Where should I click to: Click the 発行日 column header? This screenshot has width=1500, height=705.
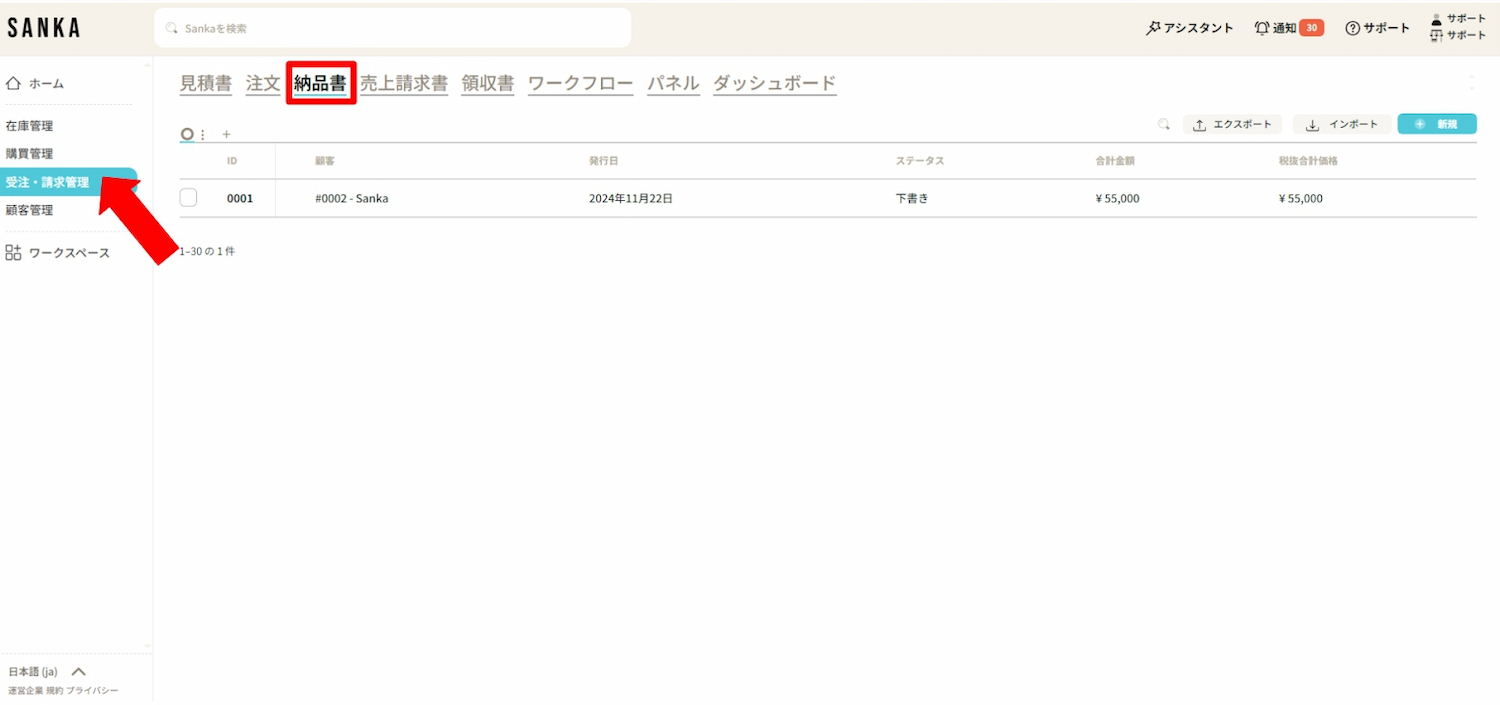point(604,161)
